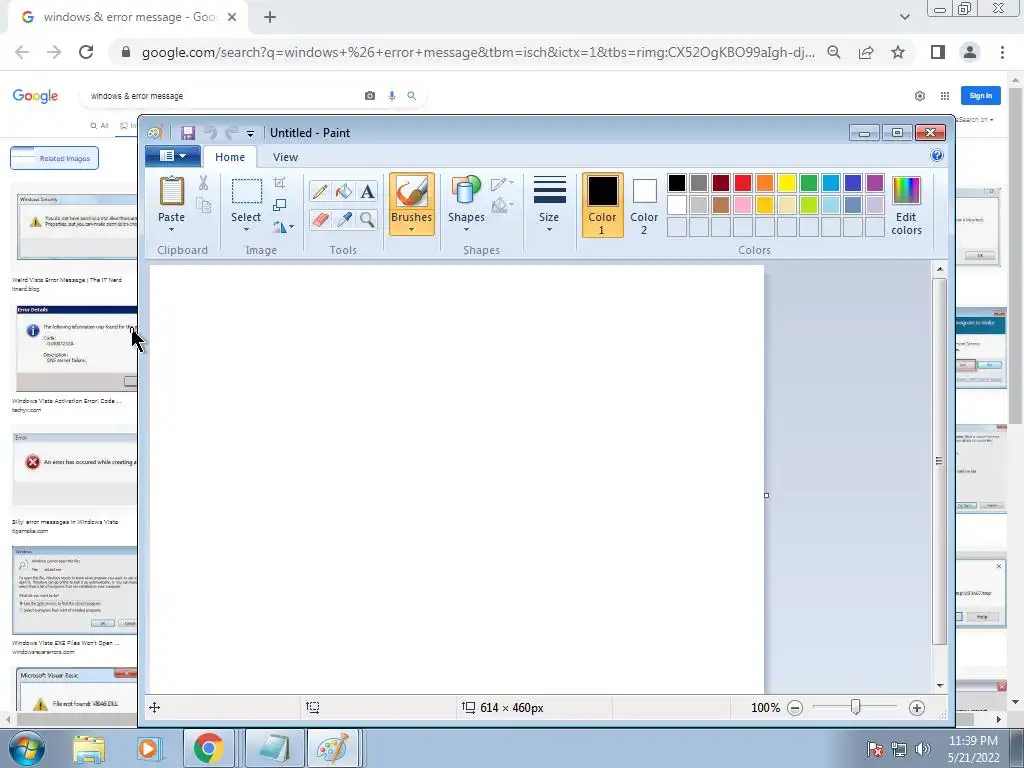Expand the Shapes dropdown arrow

pos(466,229)
